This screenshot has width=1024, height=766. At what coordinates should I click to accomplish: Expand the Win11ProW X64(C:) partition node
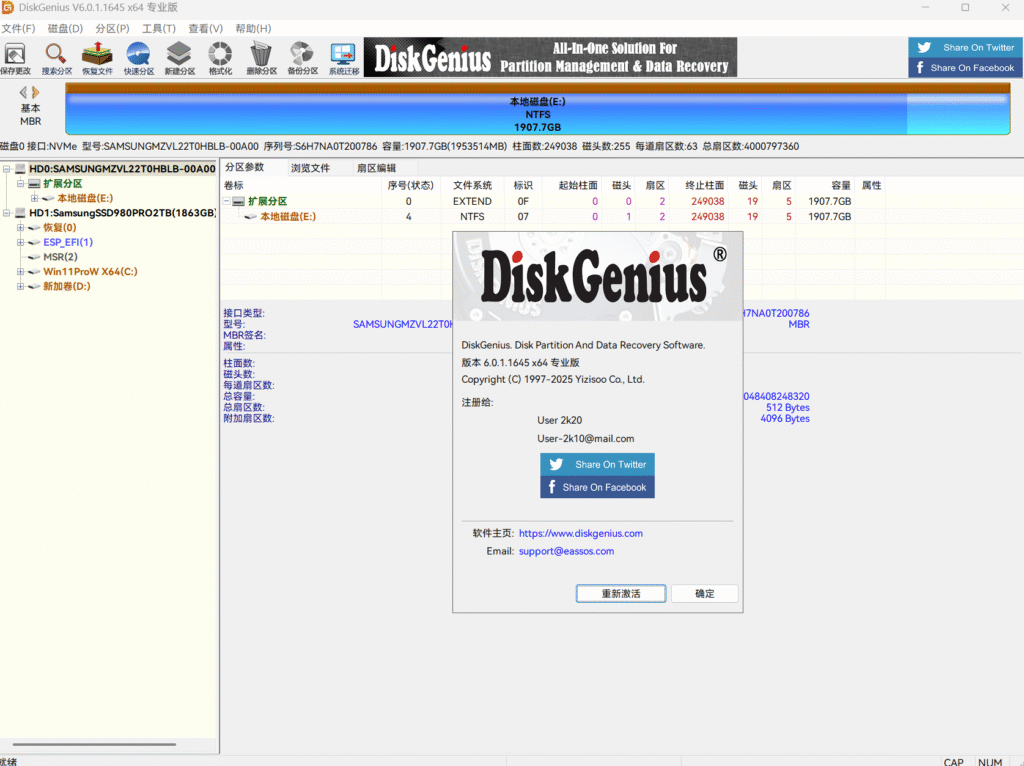(20, 272)
